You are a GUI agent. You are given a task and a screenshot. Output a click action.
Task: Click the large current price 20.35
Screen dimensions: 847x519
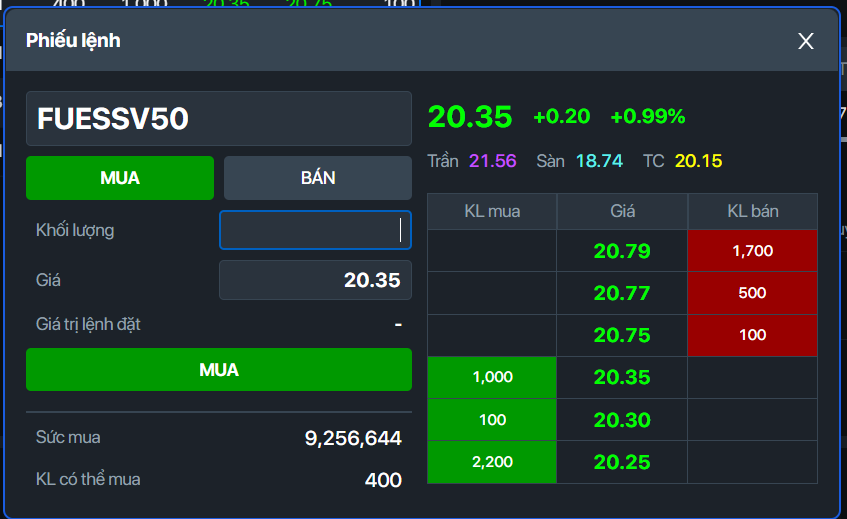pos(470,117)
